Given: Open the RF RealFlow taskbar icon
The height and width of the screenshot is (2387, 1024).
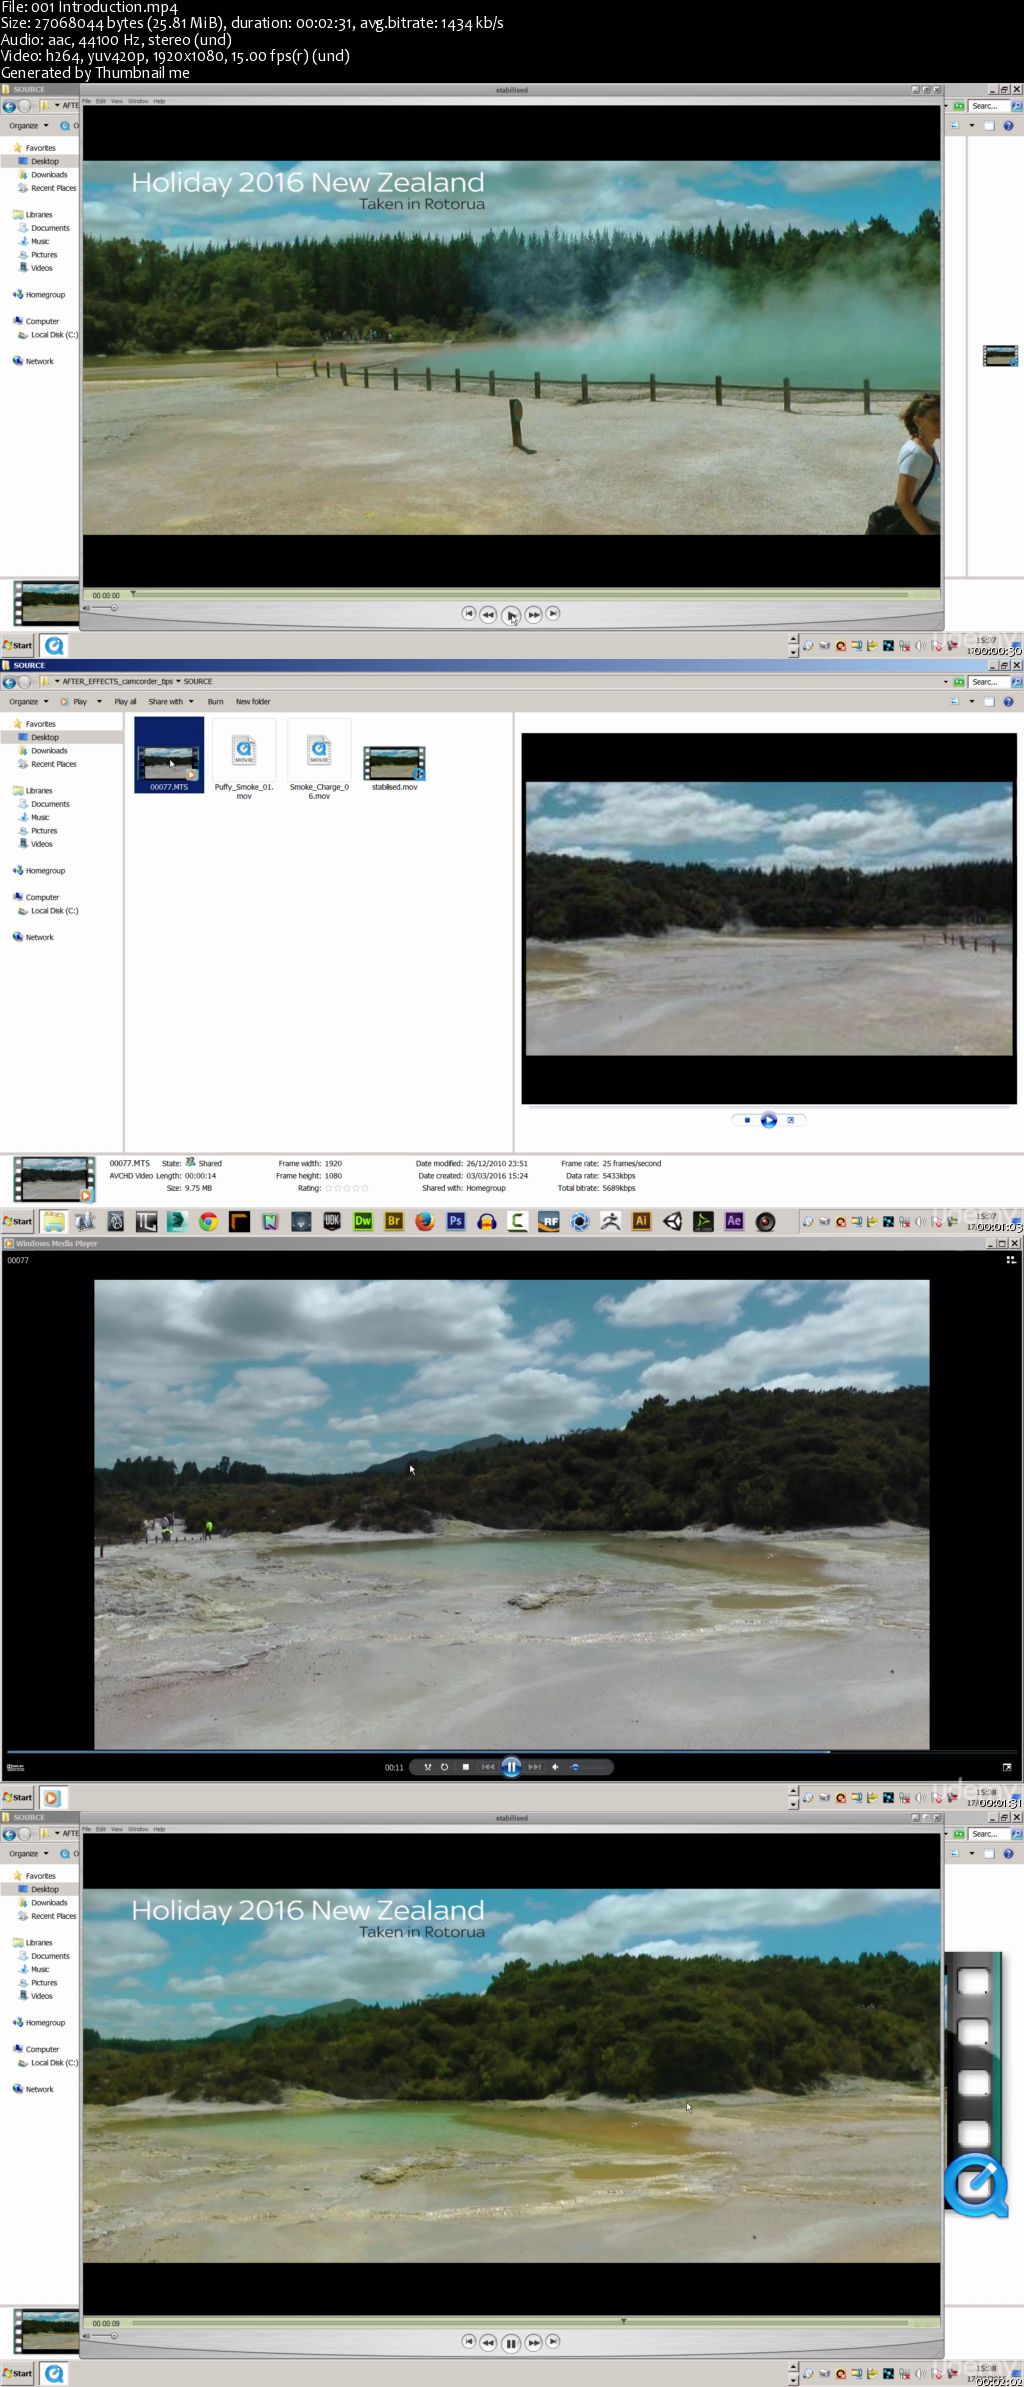Looking at the screenshot, I should (549, 1221).
